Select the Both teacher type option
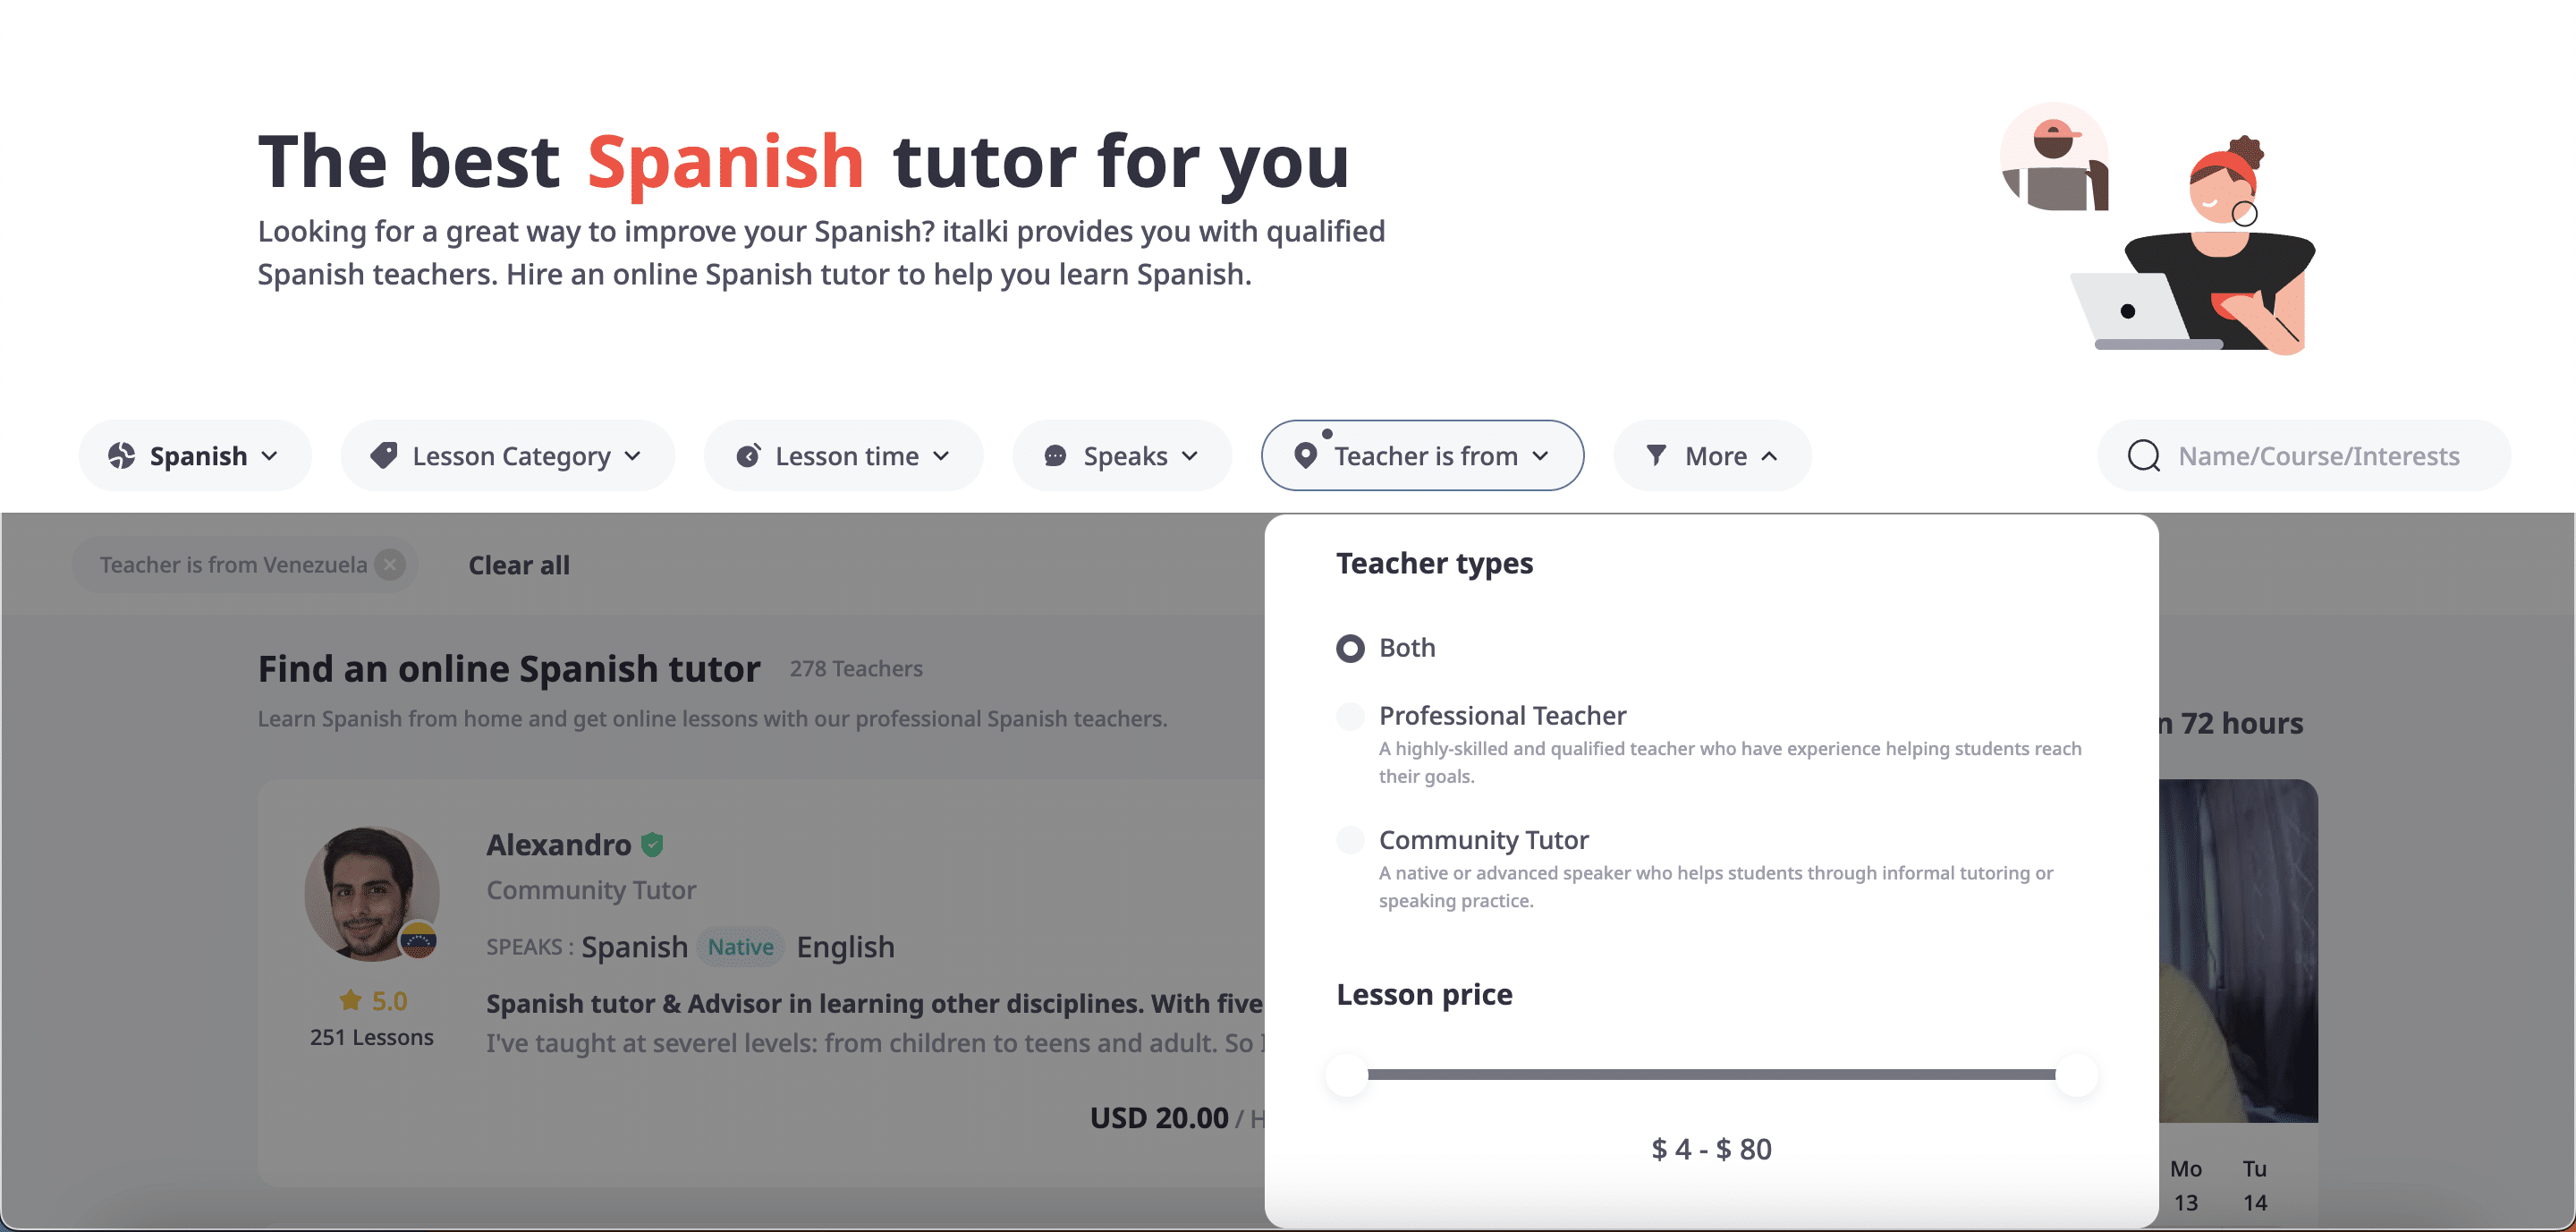 coord(1350,648)
